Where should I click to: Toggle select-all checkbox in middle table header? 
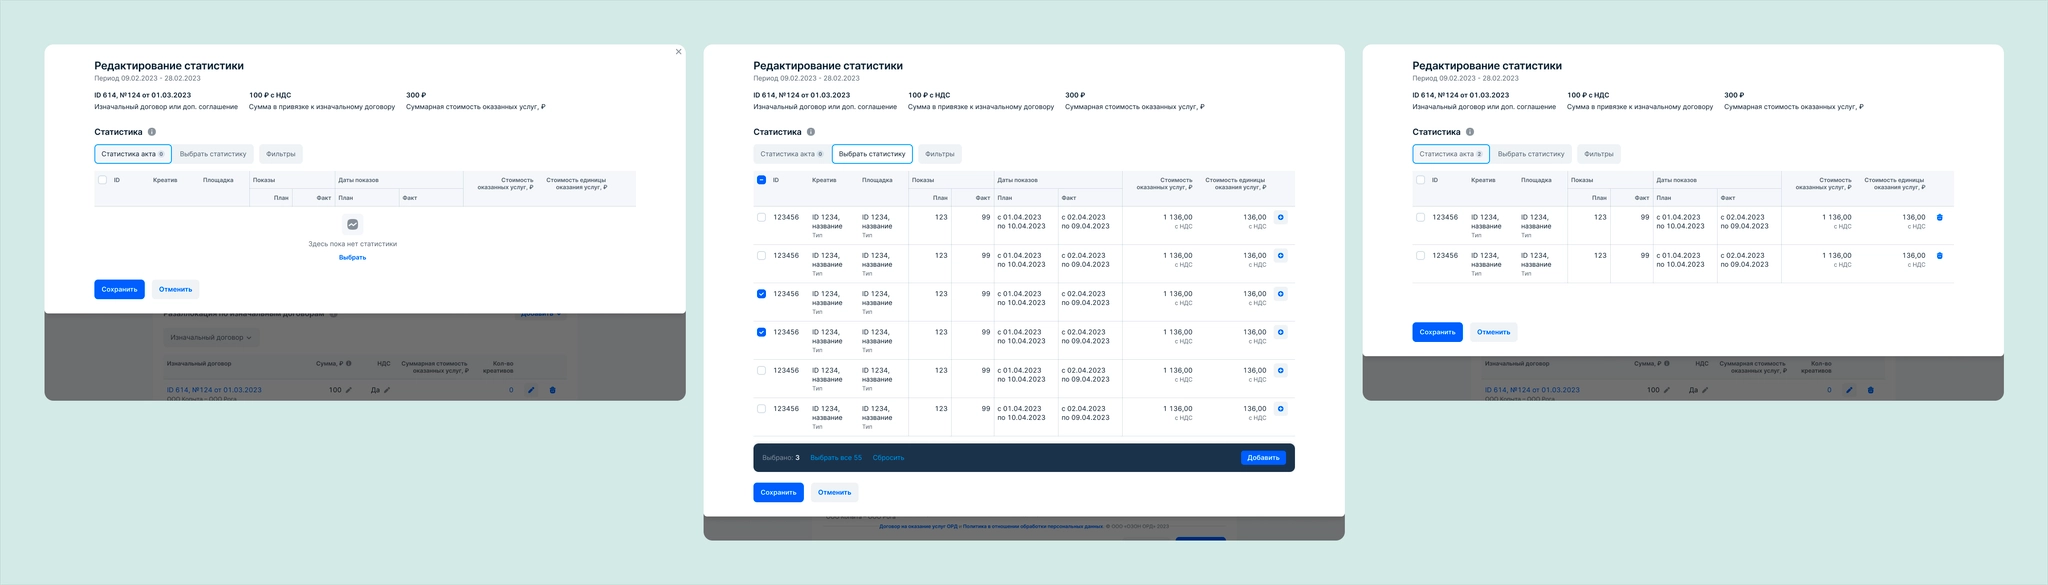point(762,180)
